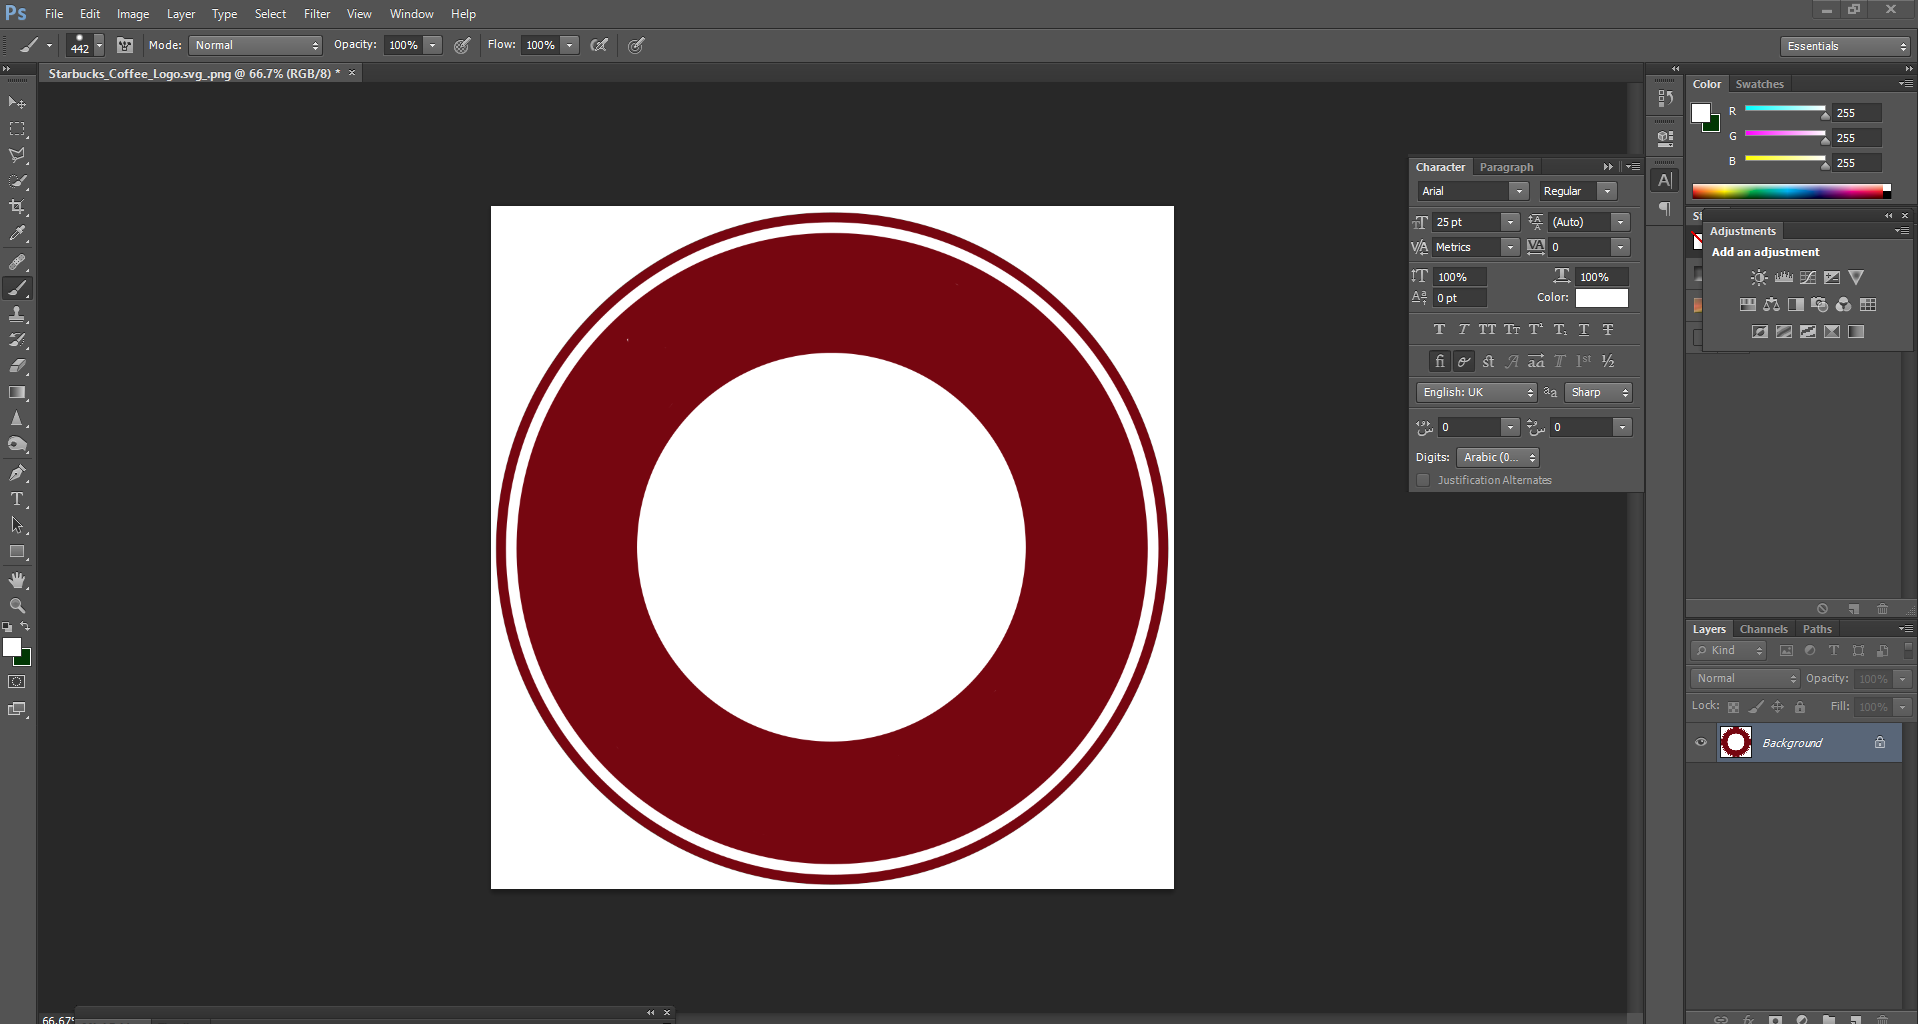Switch to the Channels tab
This screenshot has height=1024, width=1918.
coord(1763,629)
